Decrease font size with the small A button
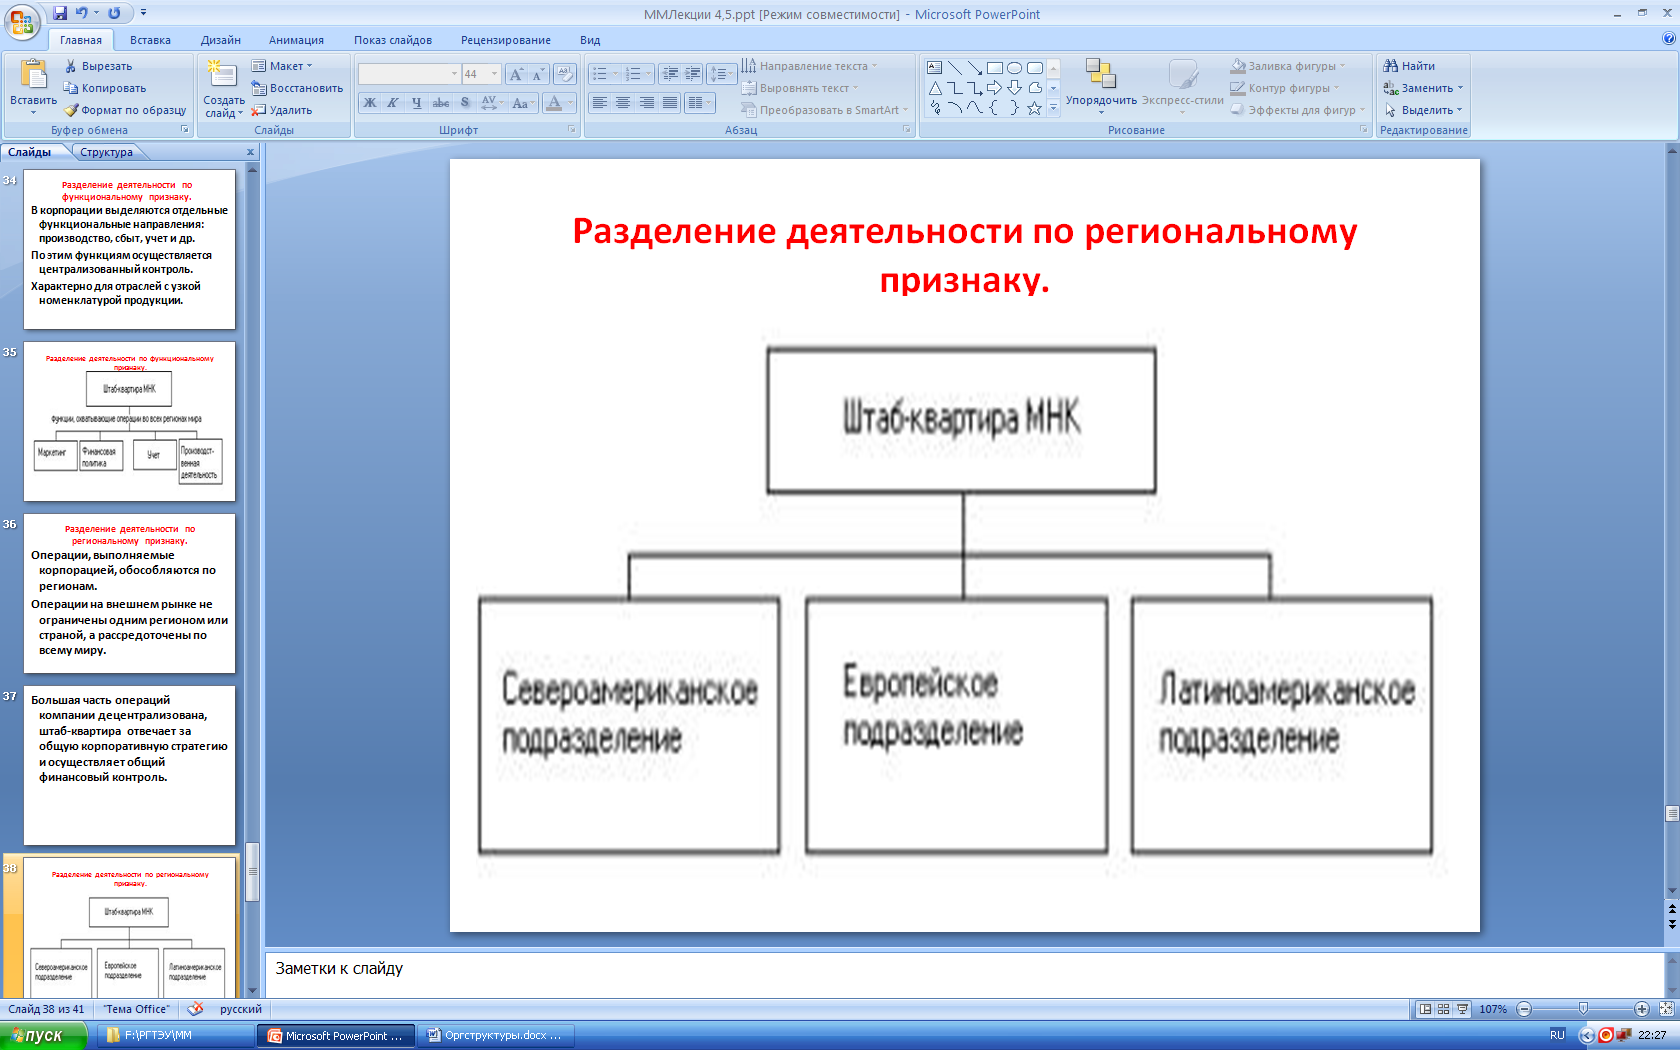Image resolution: width=1680 pixels, height=1050 pixels. pyautogui.click(x=538, y=74)
